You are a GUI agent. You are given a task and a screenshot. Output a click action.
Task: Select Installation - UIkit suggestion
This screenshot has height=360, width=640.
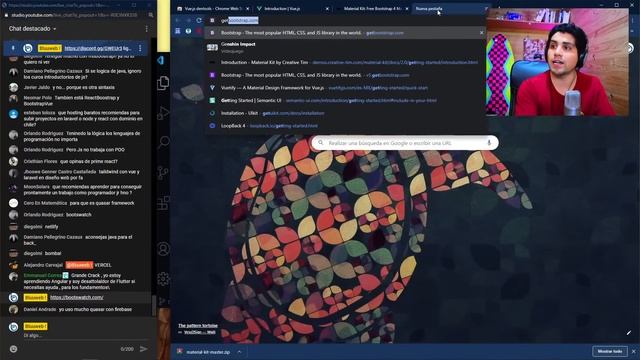345,113
